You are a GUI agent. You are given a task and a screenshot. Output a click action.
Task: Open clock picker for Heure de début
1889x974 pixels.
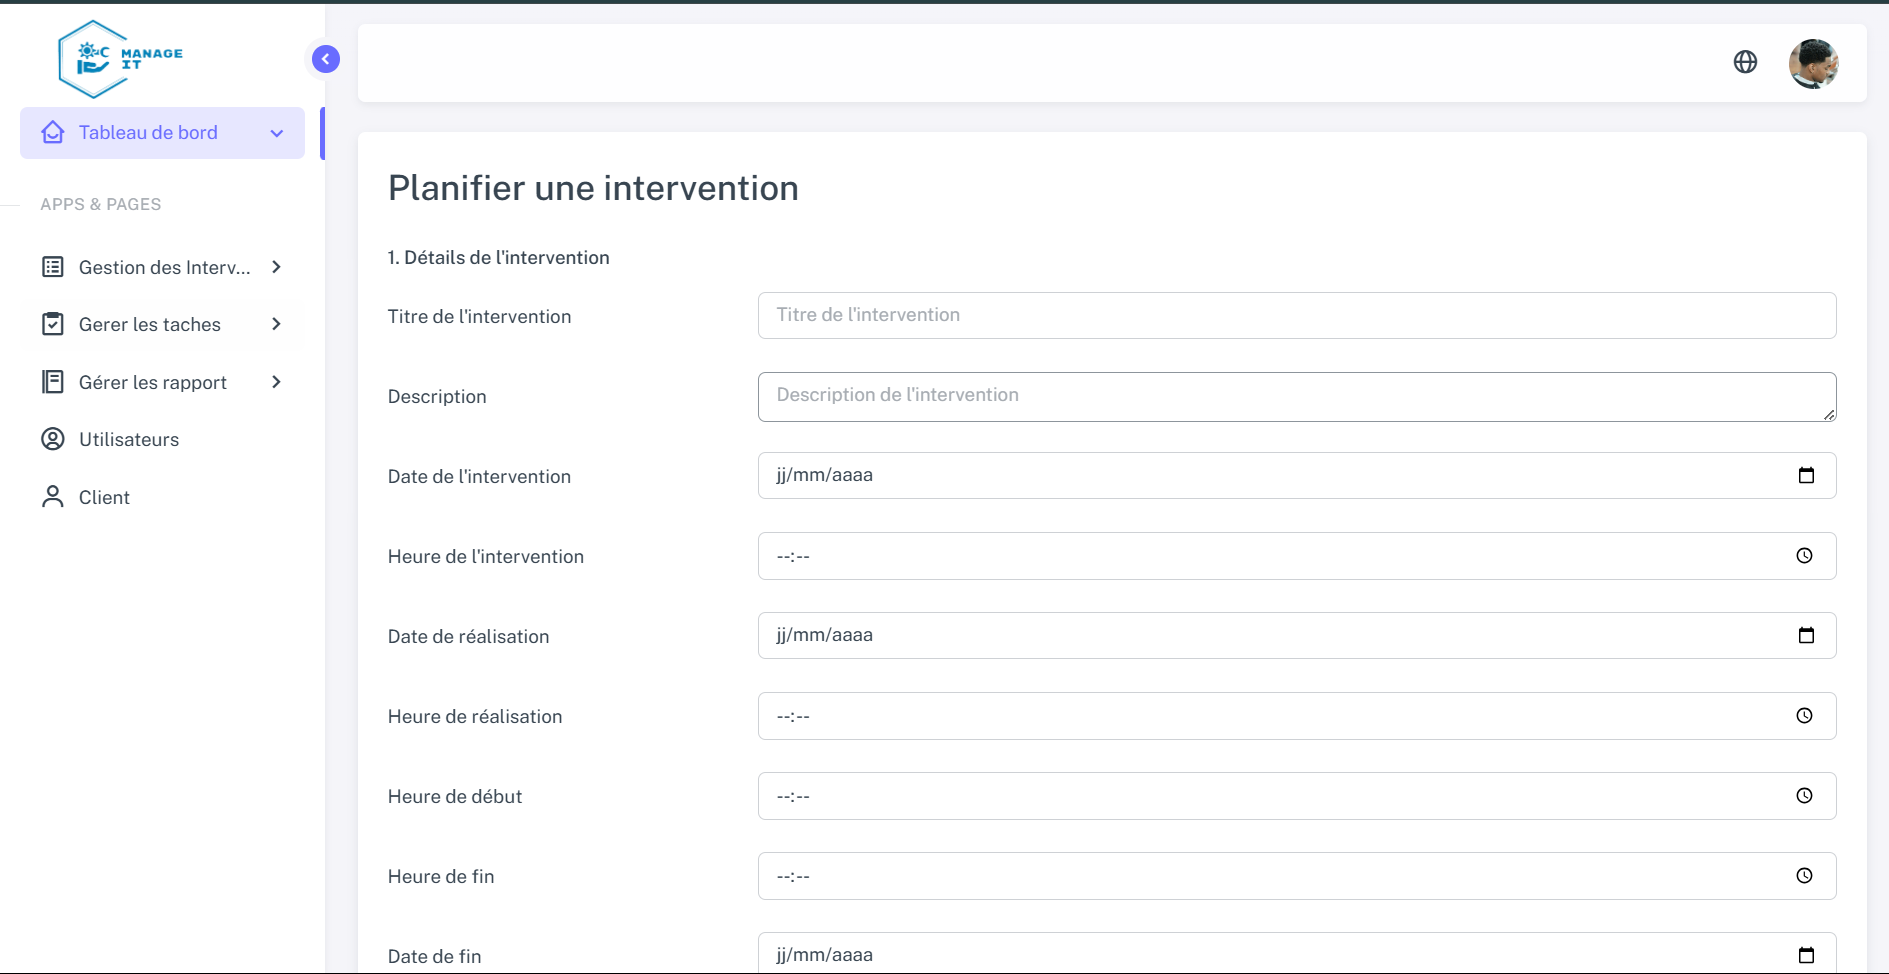[x=1804, y=796]
